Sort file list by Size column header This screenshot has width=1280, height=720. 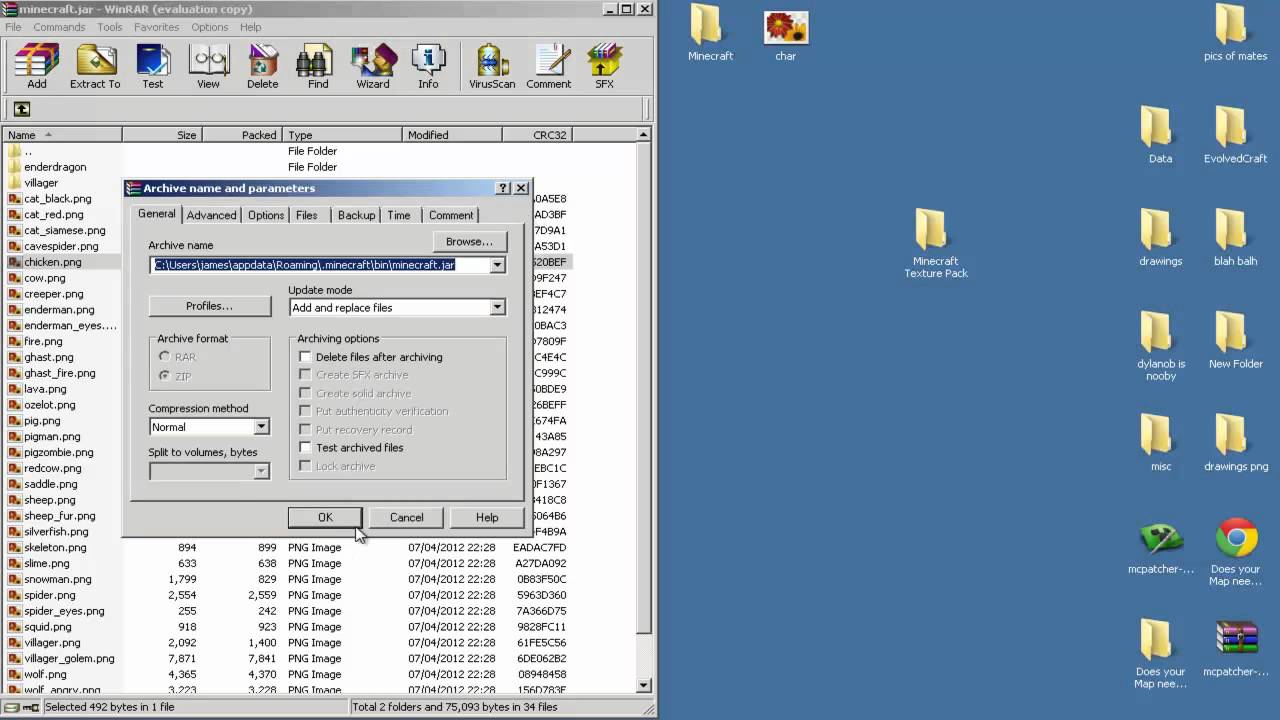(162, 135)
